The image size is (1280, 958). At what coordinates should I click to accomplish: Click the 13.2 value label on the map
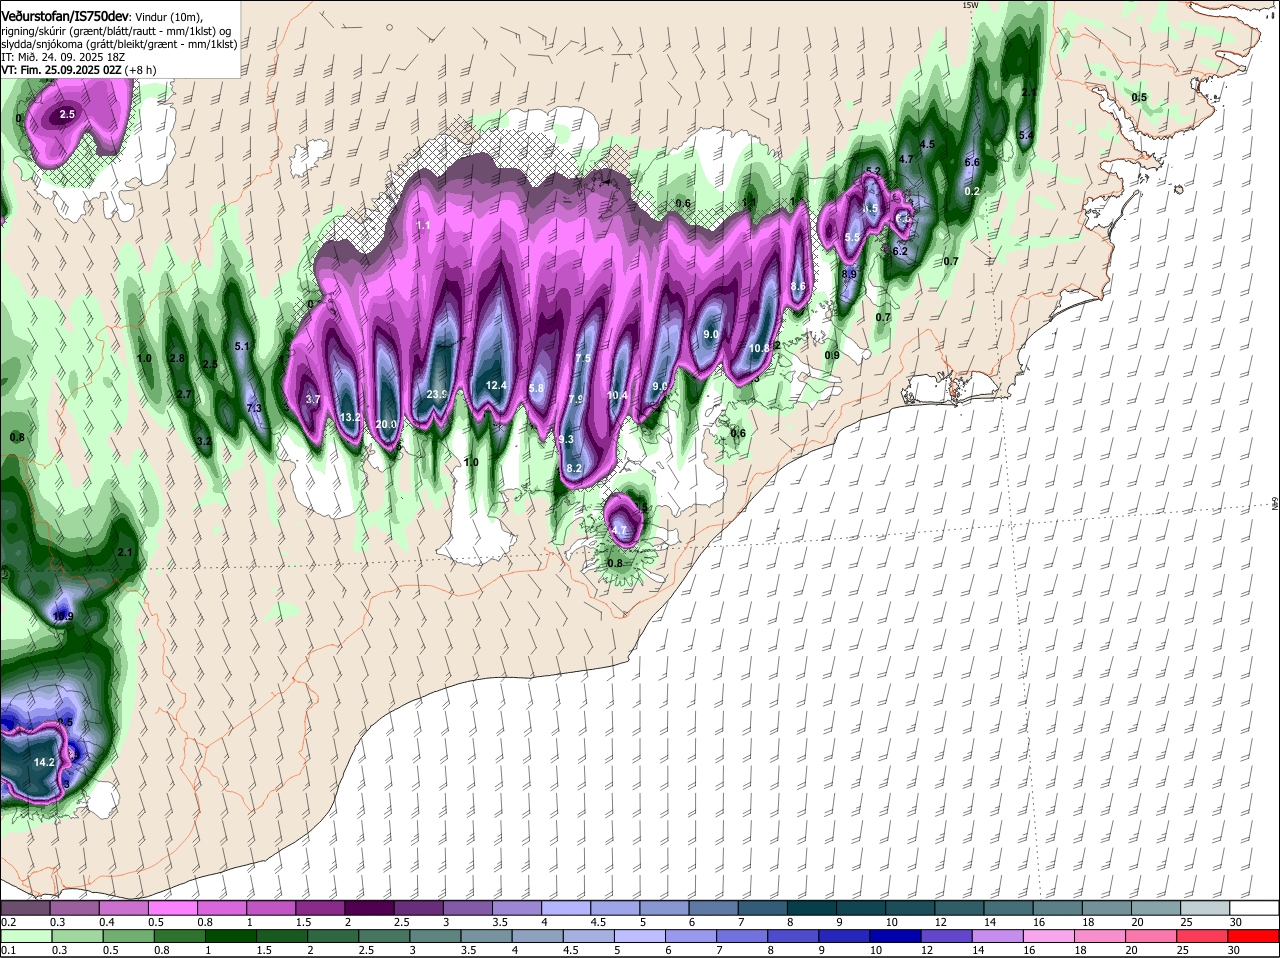point(350,417)
